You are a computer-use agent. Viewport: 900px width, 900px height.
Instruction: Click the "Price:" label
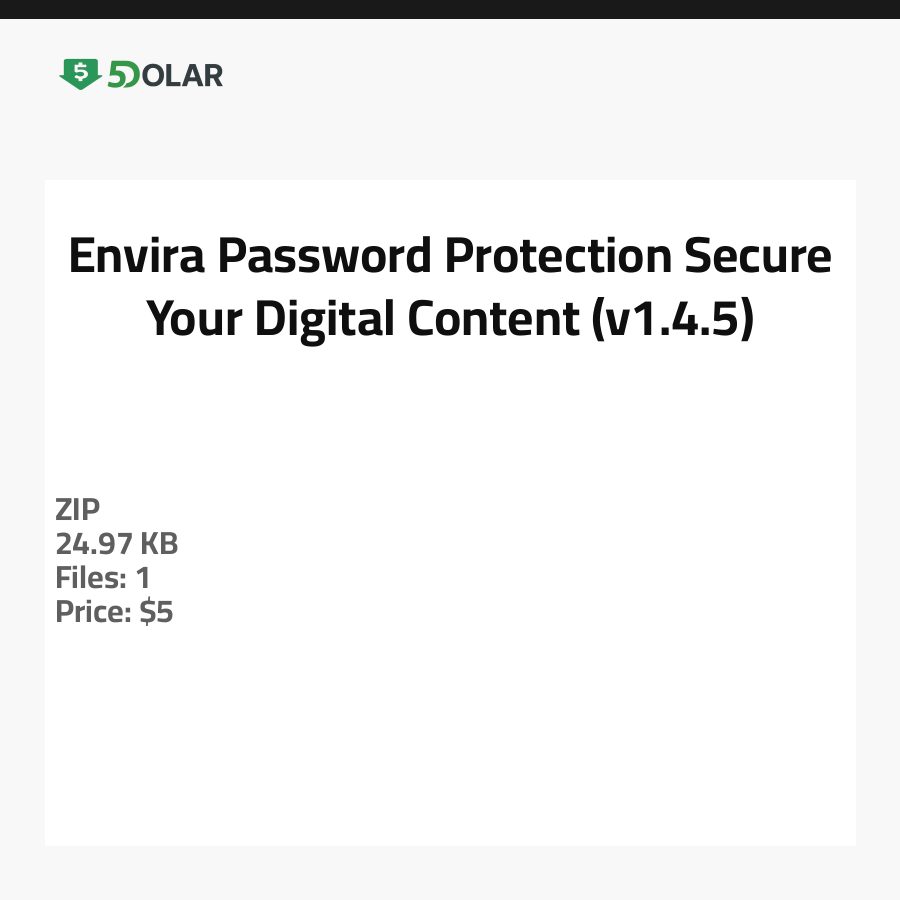coord(93,612)
